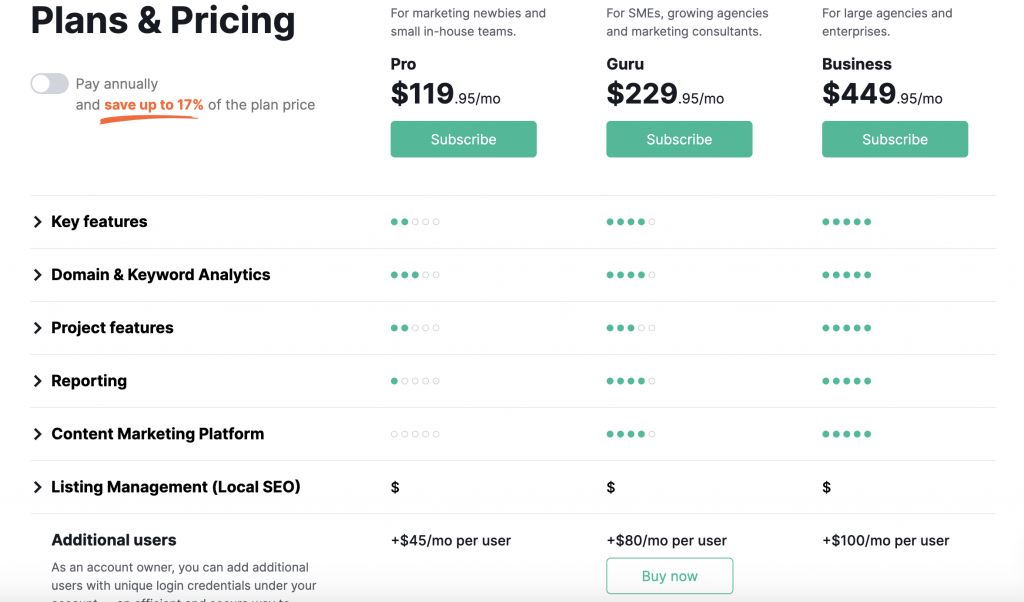Expand the Project features chevron
The image size is (1024, 602).
[37, 328]
